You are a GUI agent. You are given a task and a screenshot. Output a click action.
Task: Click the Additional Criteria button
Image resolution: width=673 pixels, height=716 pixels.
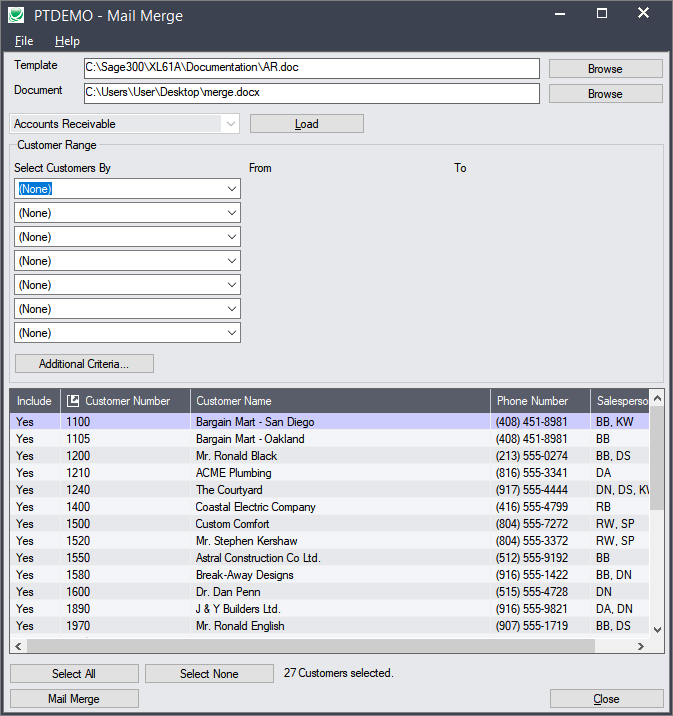tap(84, 363)
